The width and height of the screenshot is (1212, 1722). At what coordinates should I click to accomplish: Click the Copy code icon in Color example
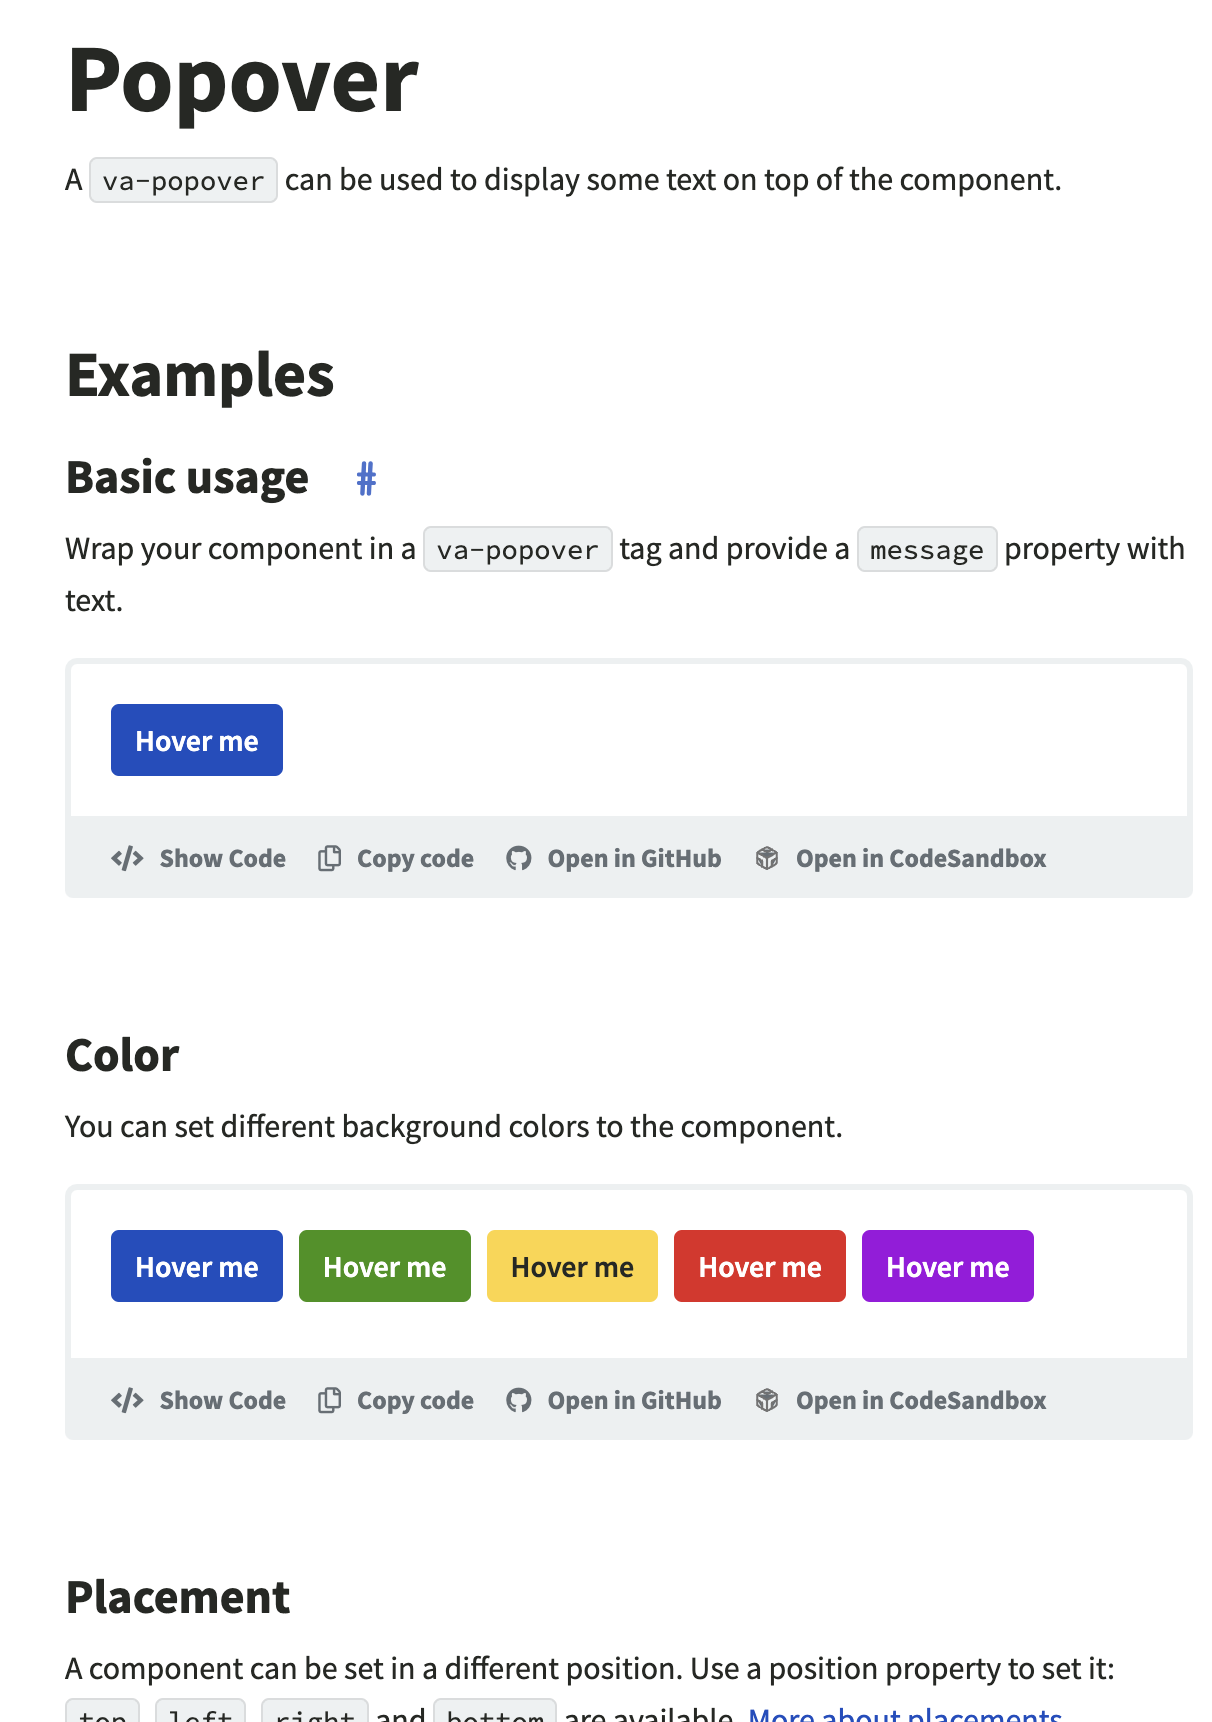(329, 1401)
